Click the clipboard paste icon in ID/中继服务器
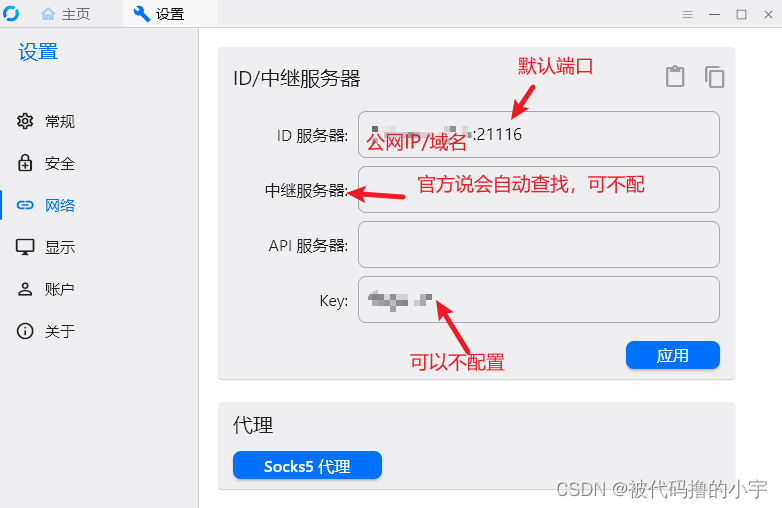The width and height of the screenshot is (782, 508). click(675, 76)
